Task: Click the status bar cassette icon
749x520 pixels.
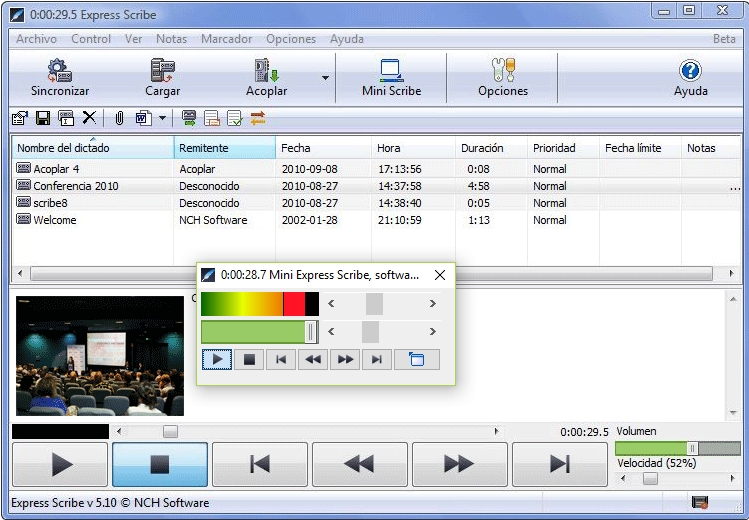Action: pyautogui.click(x=700, y=502)
